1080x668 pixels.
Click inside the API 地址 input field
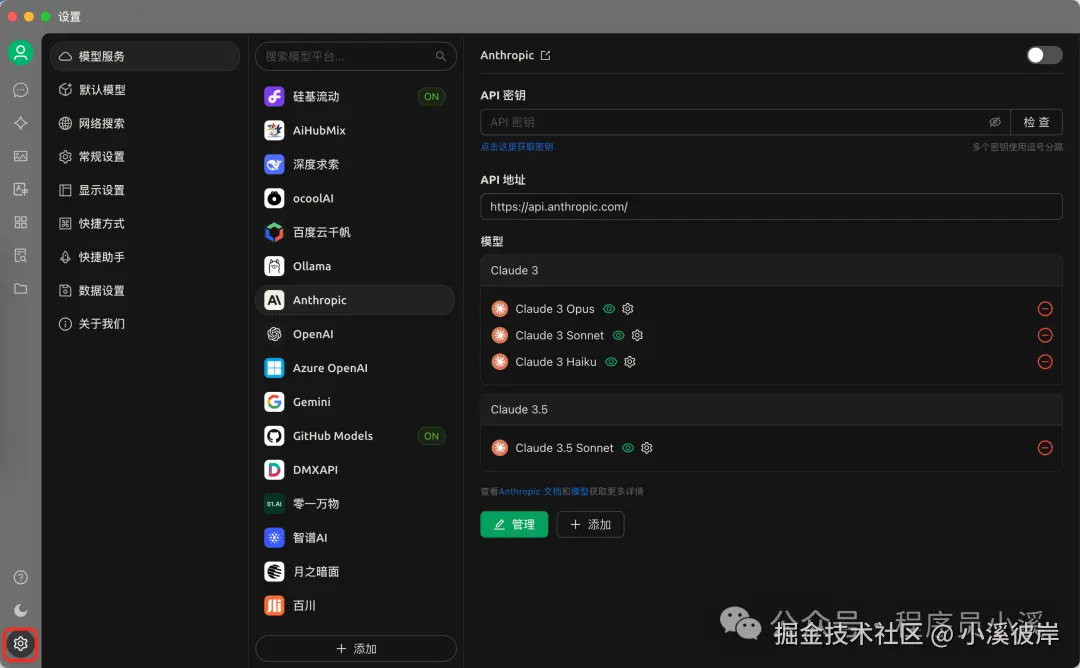770,206
